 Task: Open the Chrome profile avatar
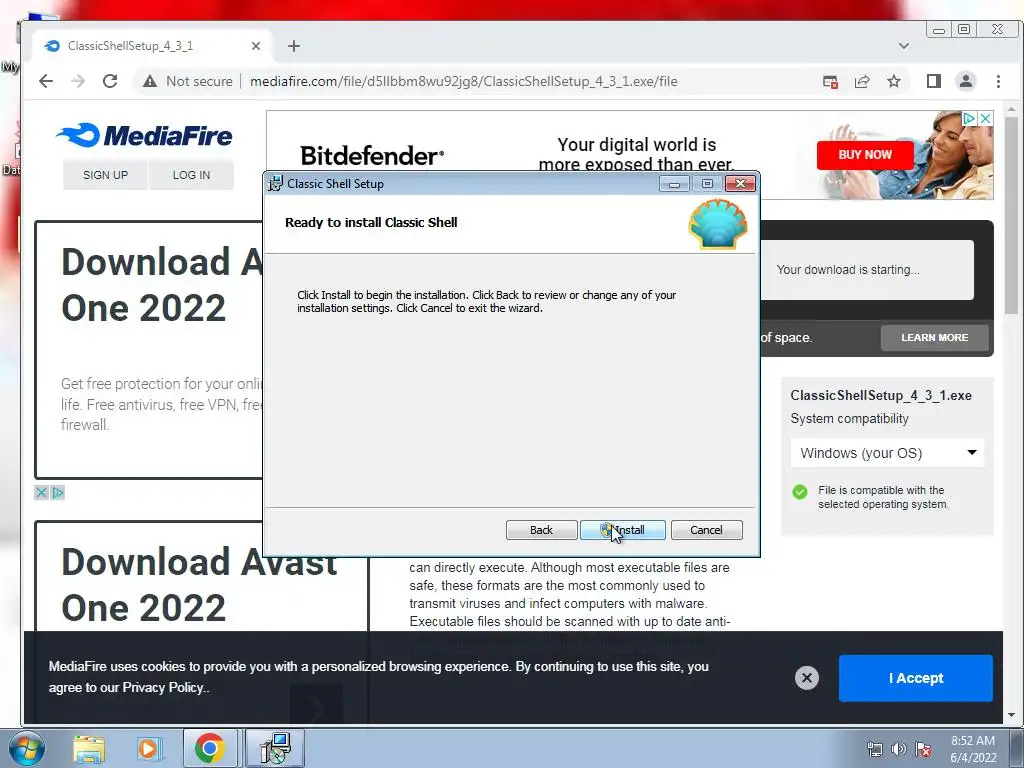pos(965,81)
